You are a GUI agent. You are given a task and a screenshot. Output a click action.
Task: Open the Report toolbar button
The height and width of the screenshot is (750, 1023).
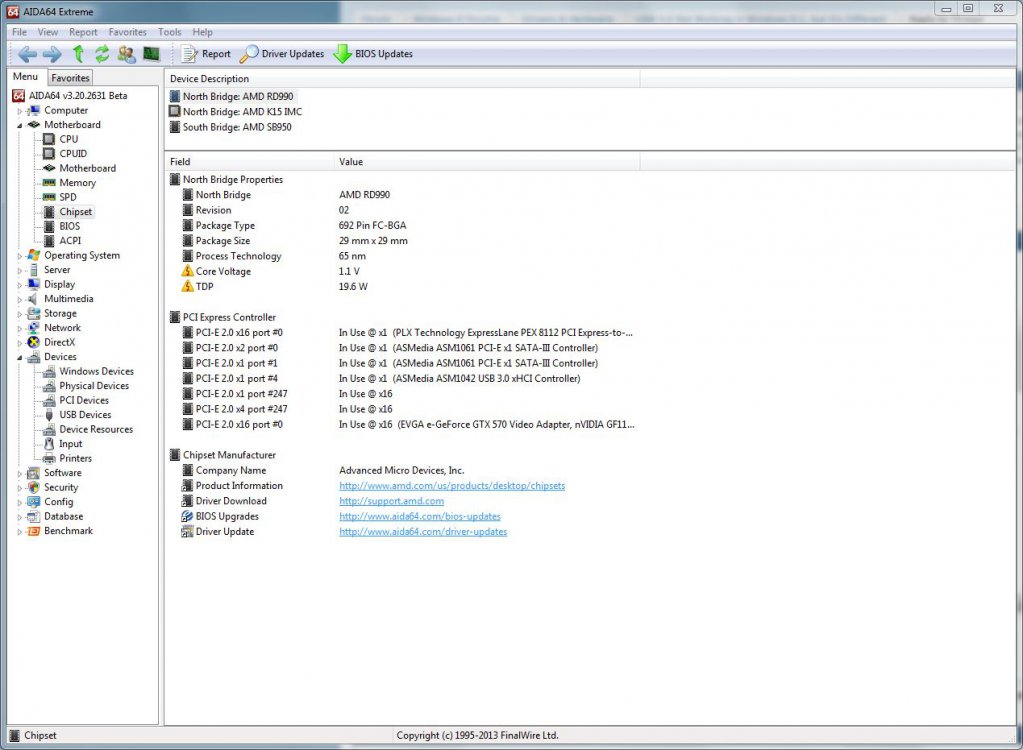pyautogui.click(x=206, y=54)
